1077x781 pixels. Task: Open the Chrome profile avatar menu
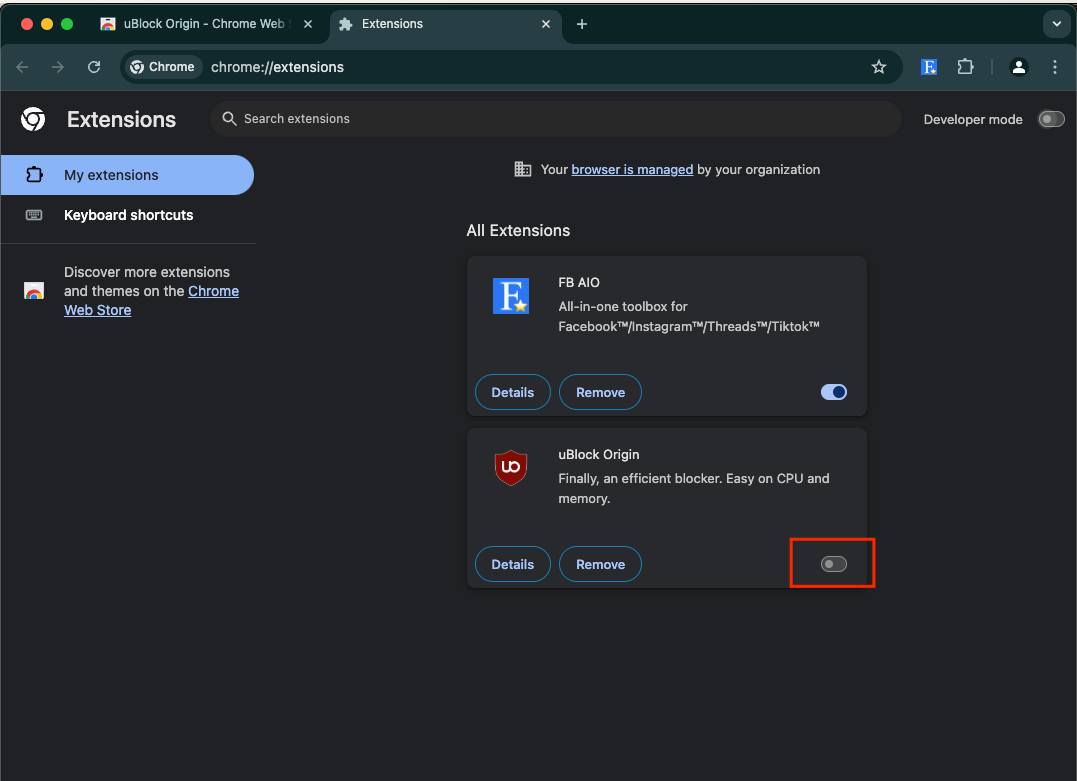point(1019,67)
